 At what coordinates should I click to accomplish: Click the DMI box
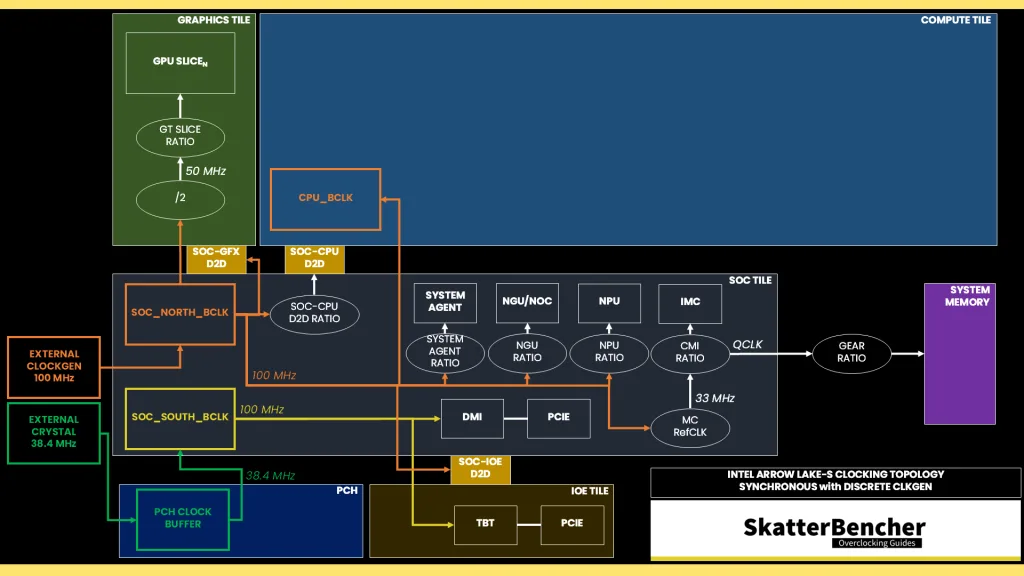[x=472, y=418]
